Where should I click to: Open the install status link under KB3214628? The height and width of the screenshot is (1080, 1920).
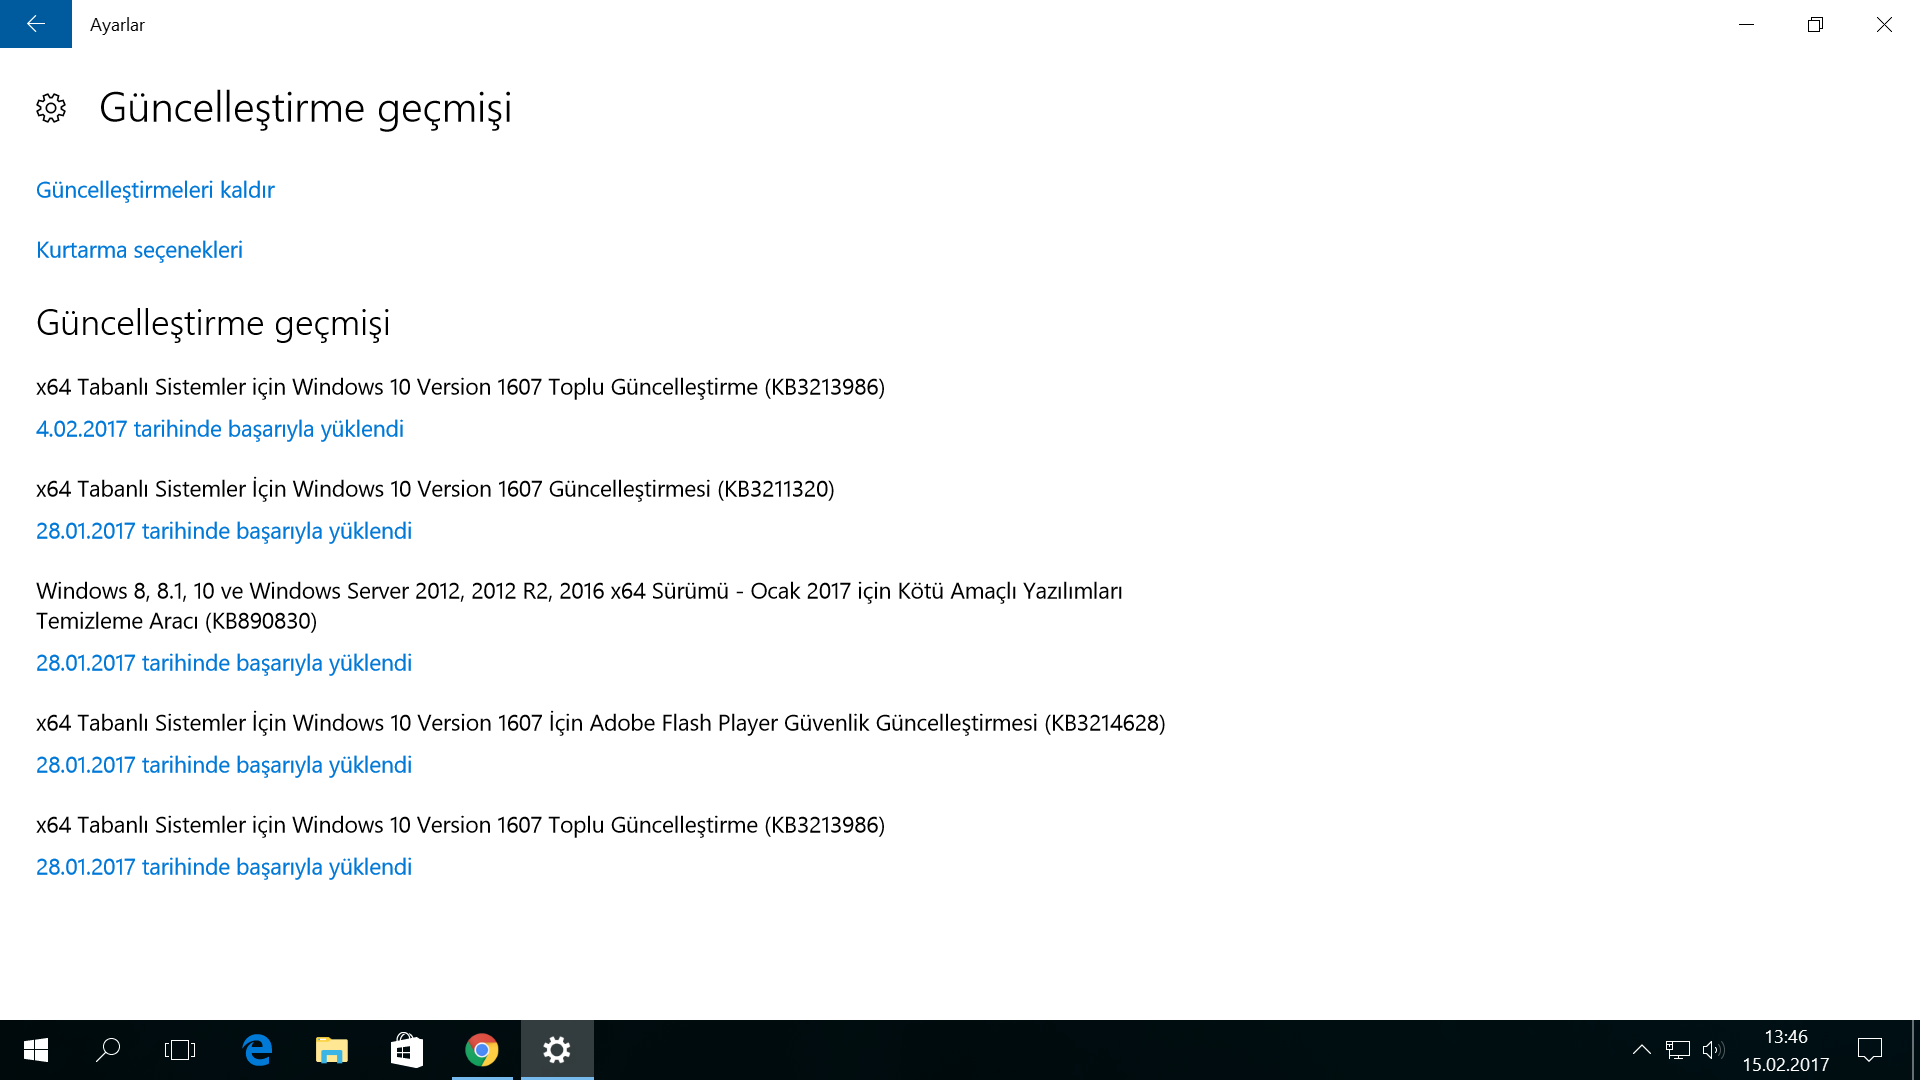click(224, 765)
